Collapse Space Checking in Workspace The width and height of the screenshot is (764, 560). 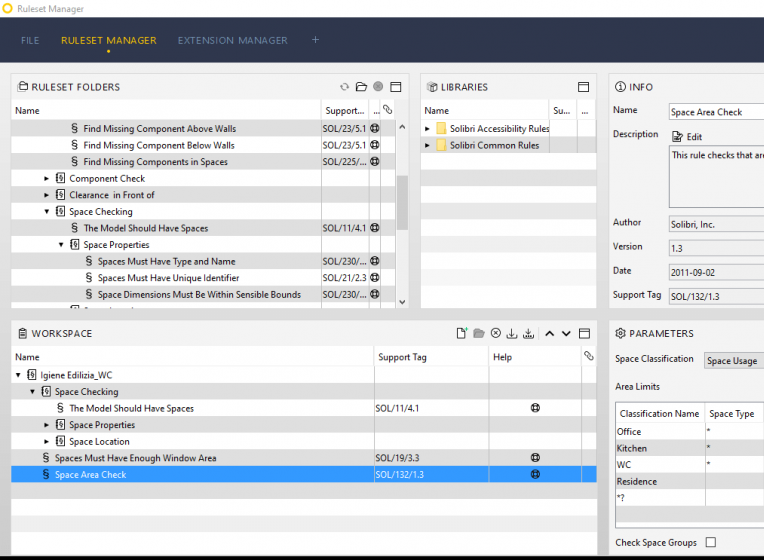click(32, 391)
